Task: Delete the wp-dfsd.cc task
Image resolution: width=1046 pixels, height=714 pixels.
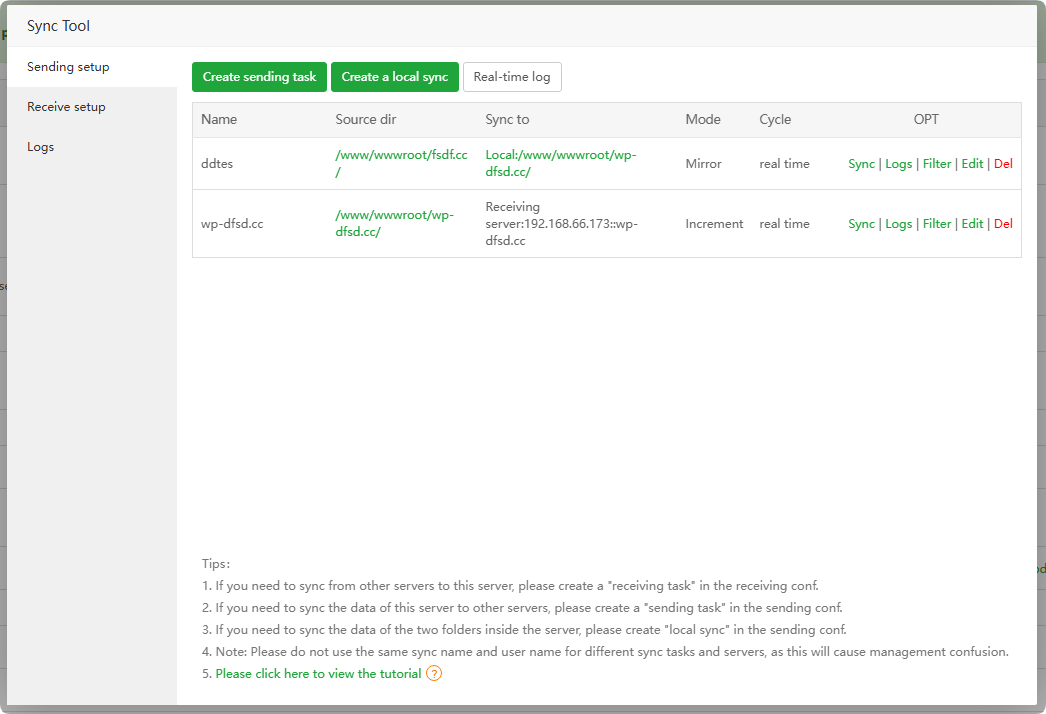Action: (x=1003, y=224)
